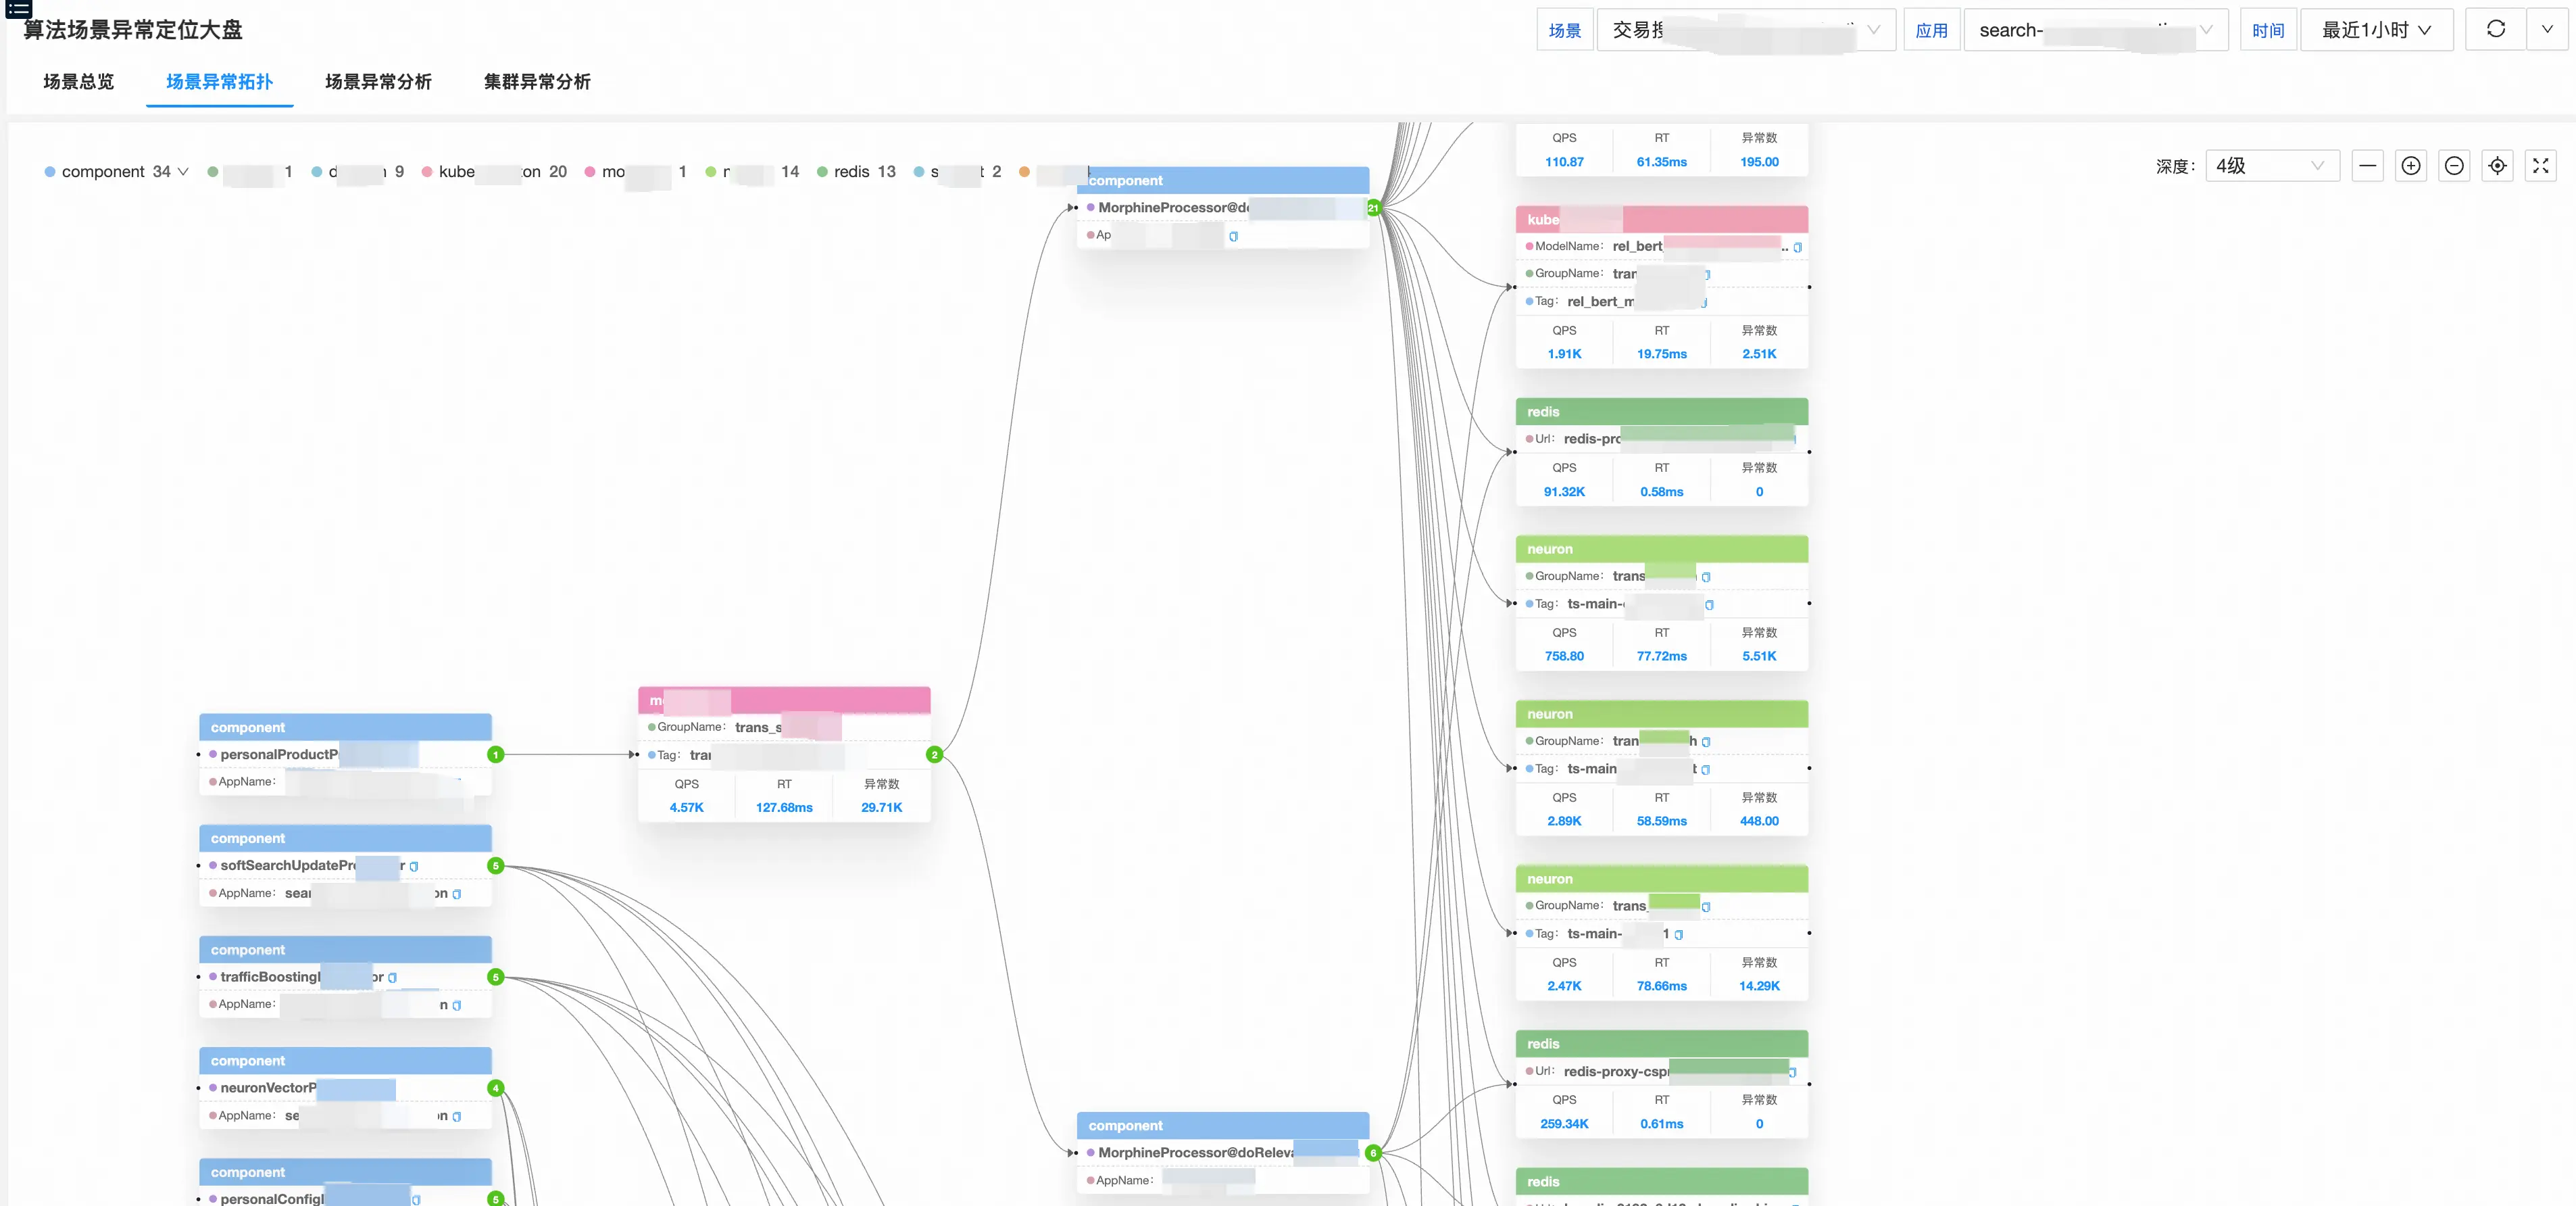This screenshot has width=2576, height=1206.
Task: Expand the dropdown arrow beside the refresh button
Action: click(x=2547, y=29)
